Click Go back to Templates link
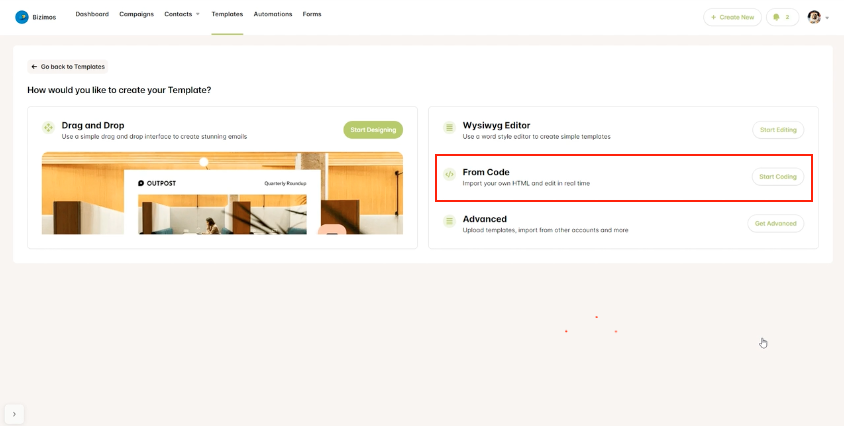This screenshot has height=426, width=844. pos(67,66)
